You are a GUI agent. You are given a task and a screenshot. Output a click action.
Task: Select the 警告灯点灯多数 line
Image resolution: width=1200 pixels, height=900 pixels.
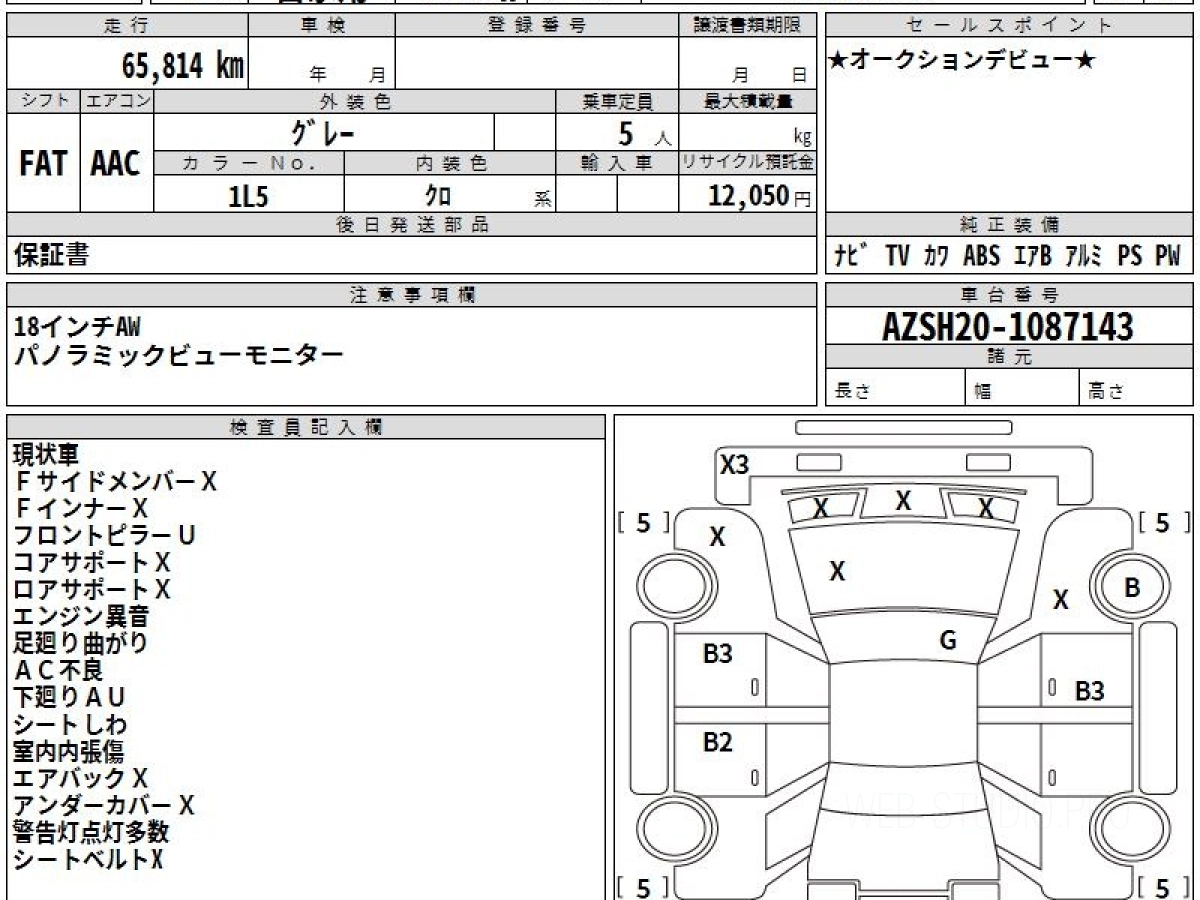click(92, 833)
